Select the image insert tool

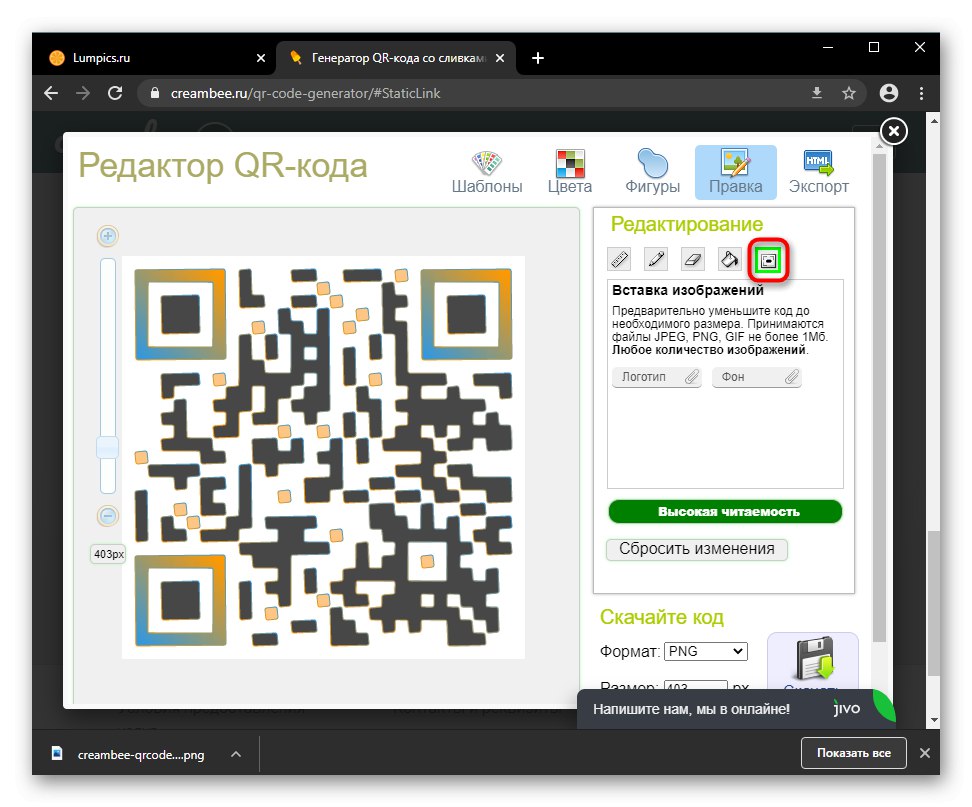click(768, 260)
